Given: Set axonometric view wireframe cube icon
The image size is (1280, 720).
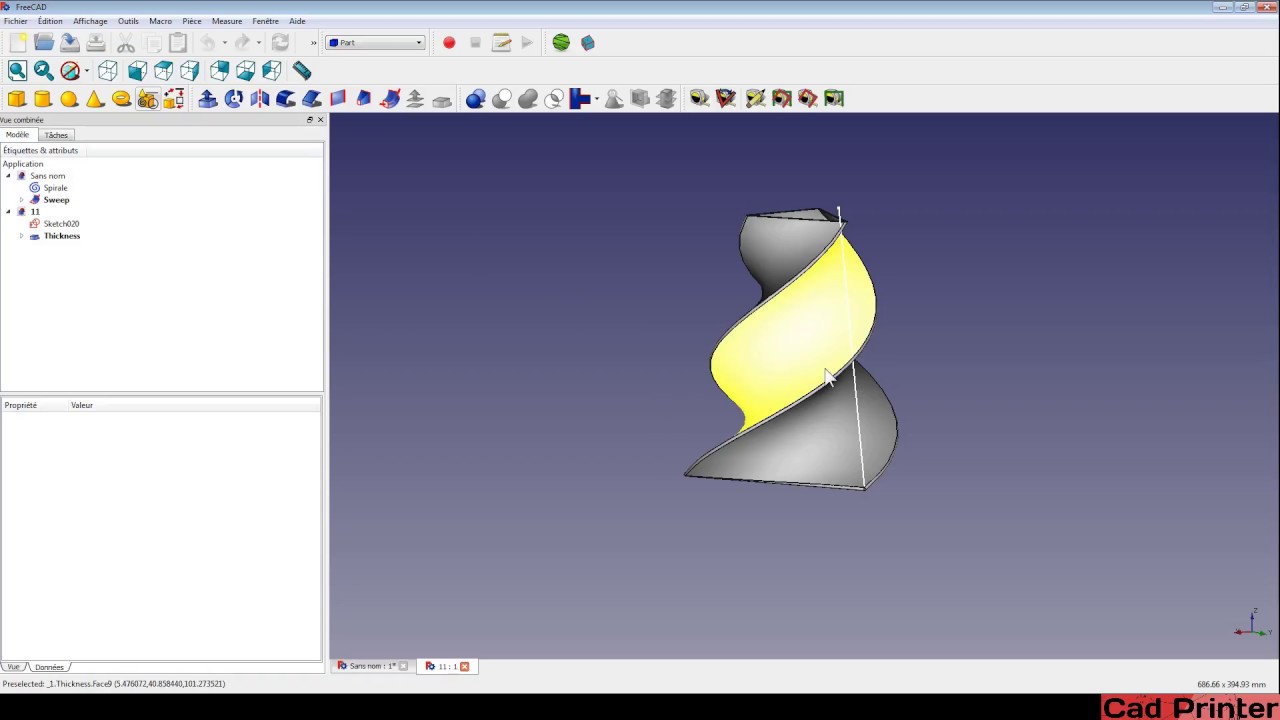Looking at the screenshot, I should pos(108,70).
